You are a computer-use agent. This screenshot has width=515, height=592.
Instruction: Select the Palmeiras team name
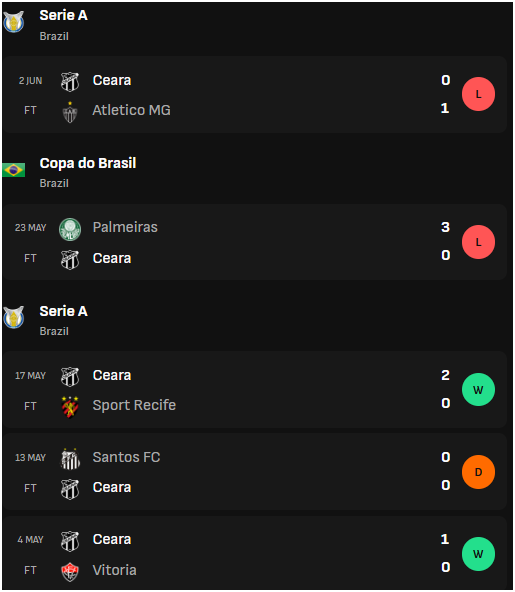pos(125,227)
